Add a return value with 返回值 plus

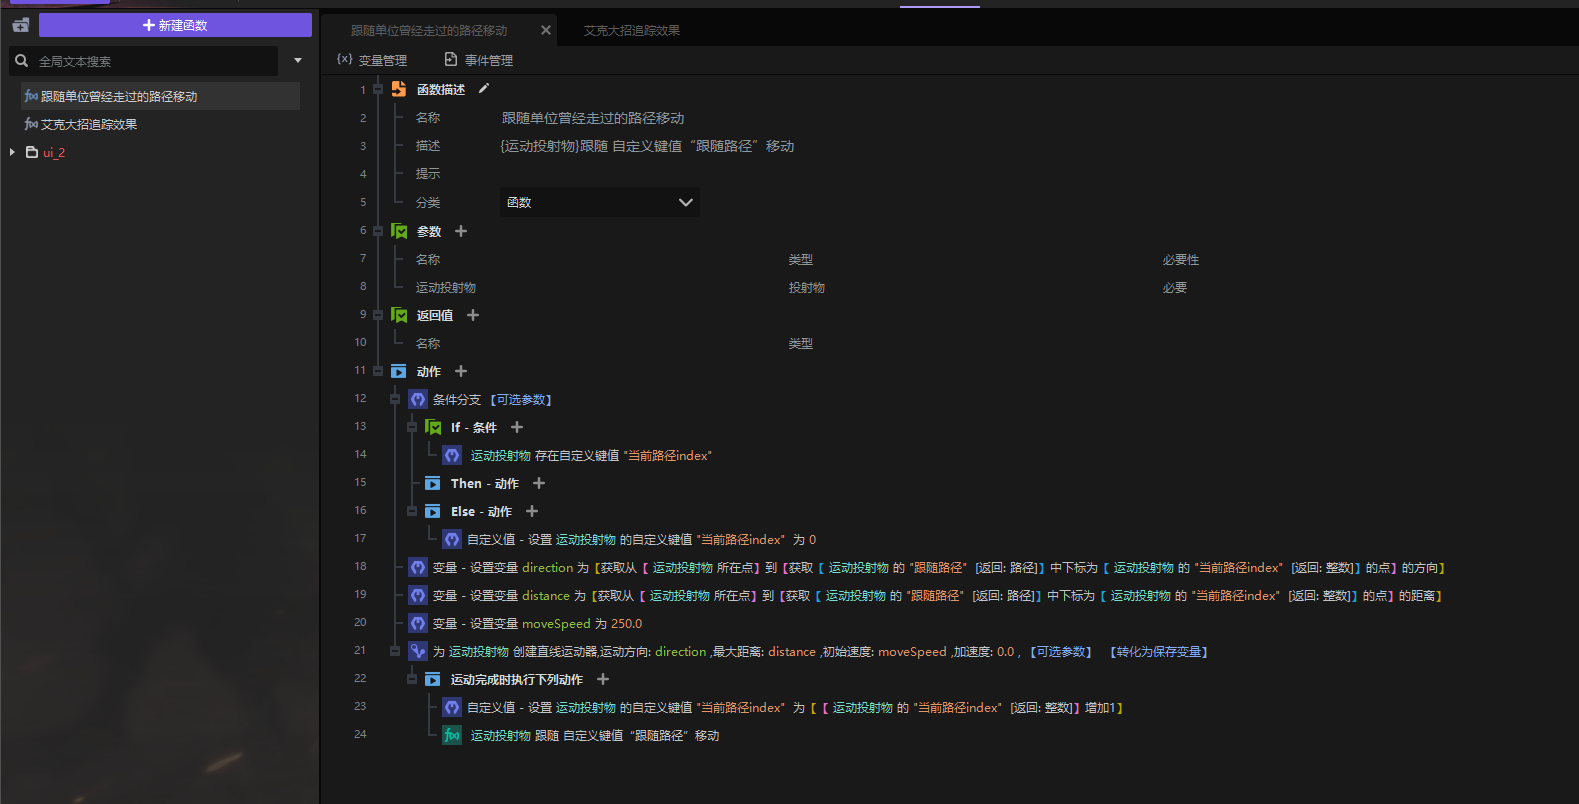(x=473, y=315)
